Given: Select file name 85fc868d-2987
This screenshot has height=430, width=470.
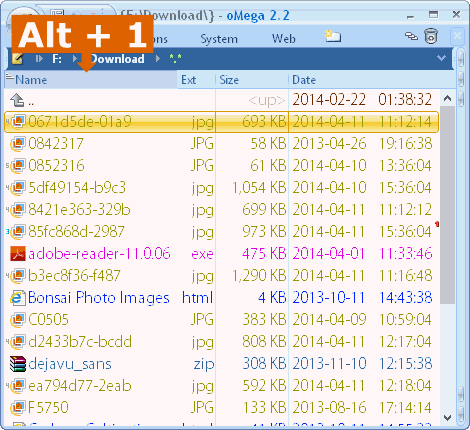Looking at the screenshot, I should click(76, 232).
